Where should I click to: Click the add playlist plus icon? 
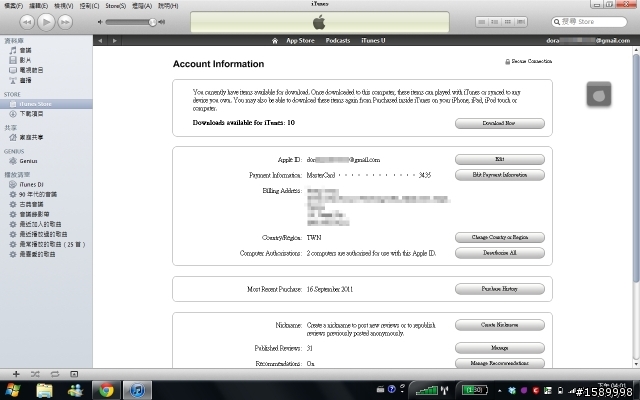pyautogui.click(x=16, y=374)
